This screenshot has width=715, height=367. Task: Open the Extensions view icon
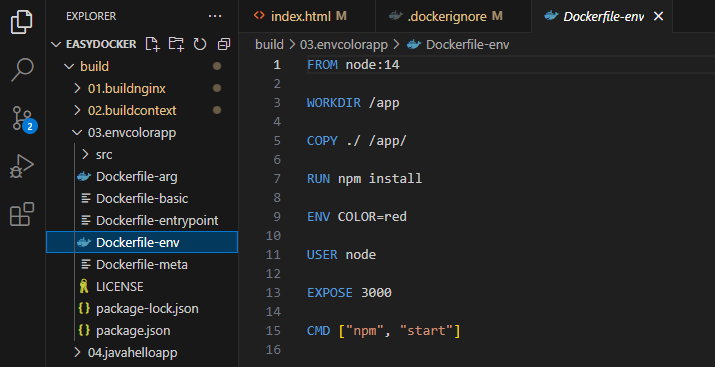(x=22, y=214)
